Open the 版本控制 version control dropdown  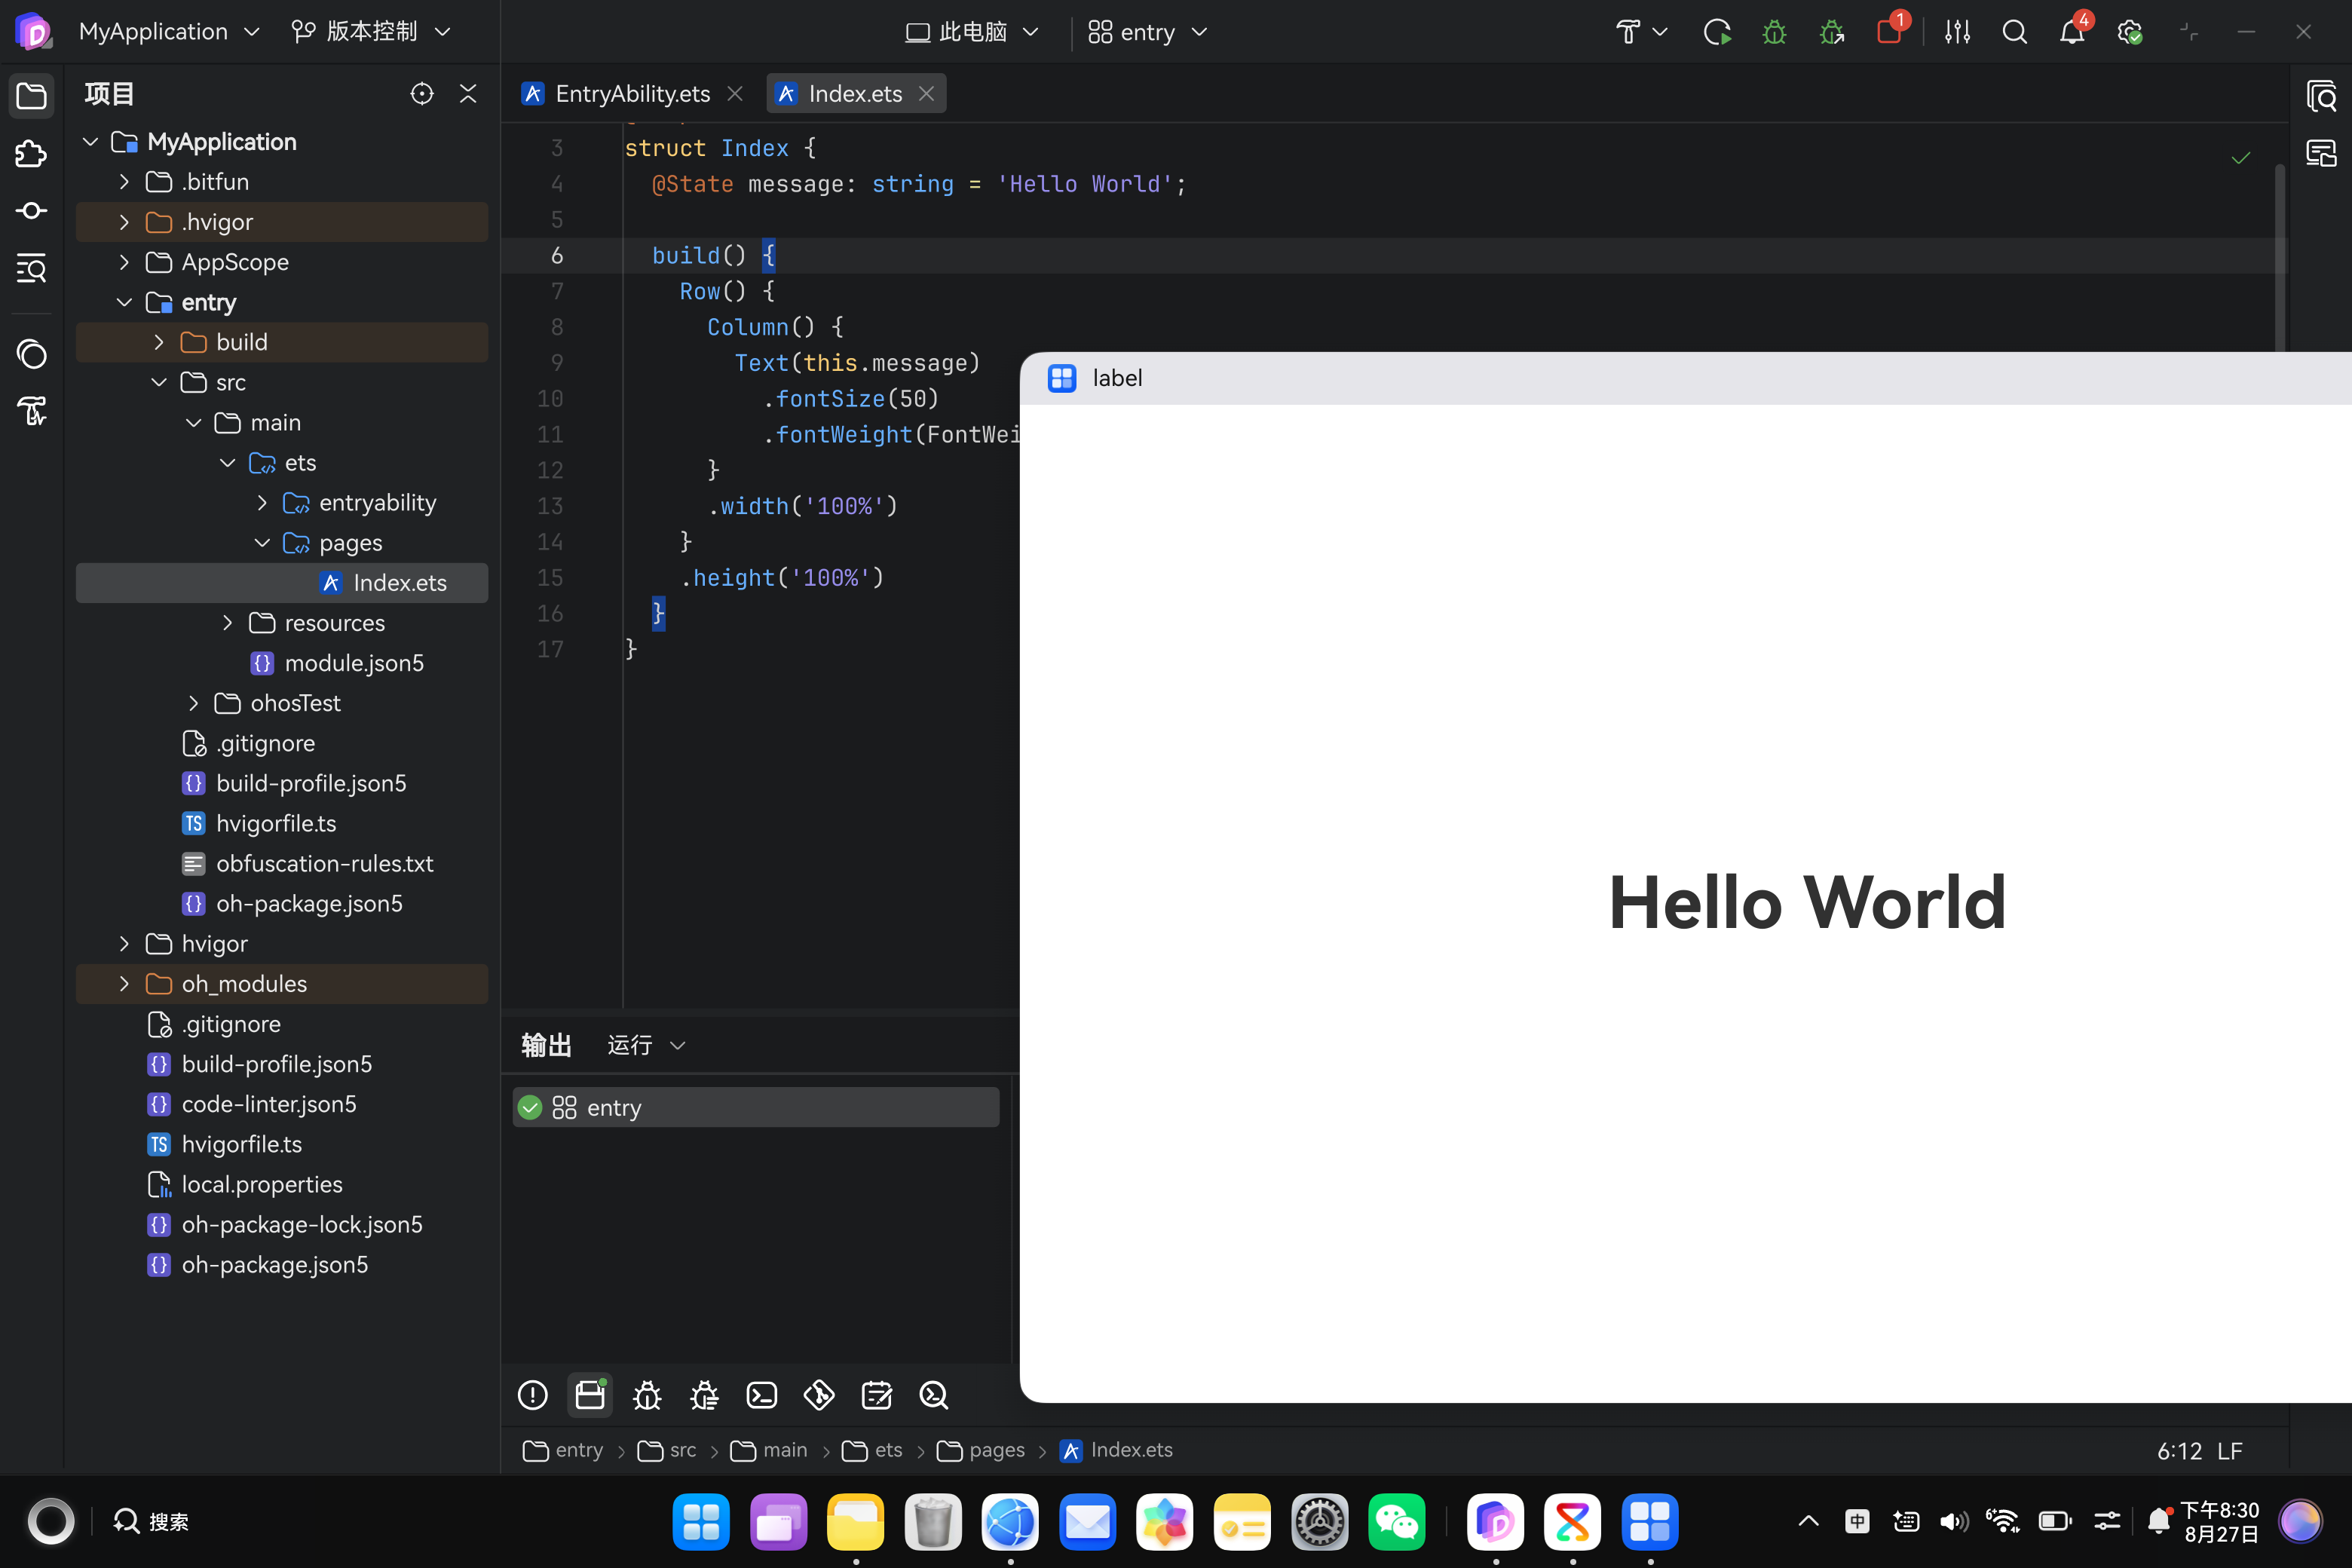(371, 32)
